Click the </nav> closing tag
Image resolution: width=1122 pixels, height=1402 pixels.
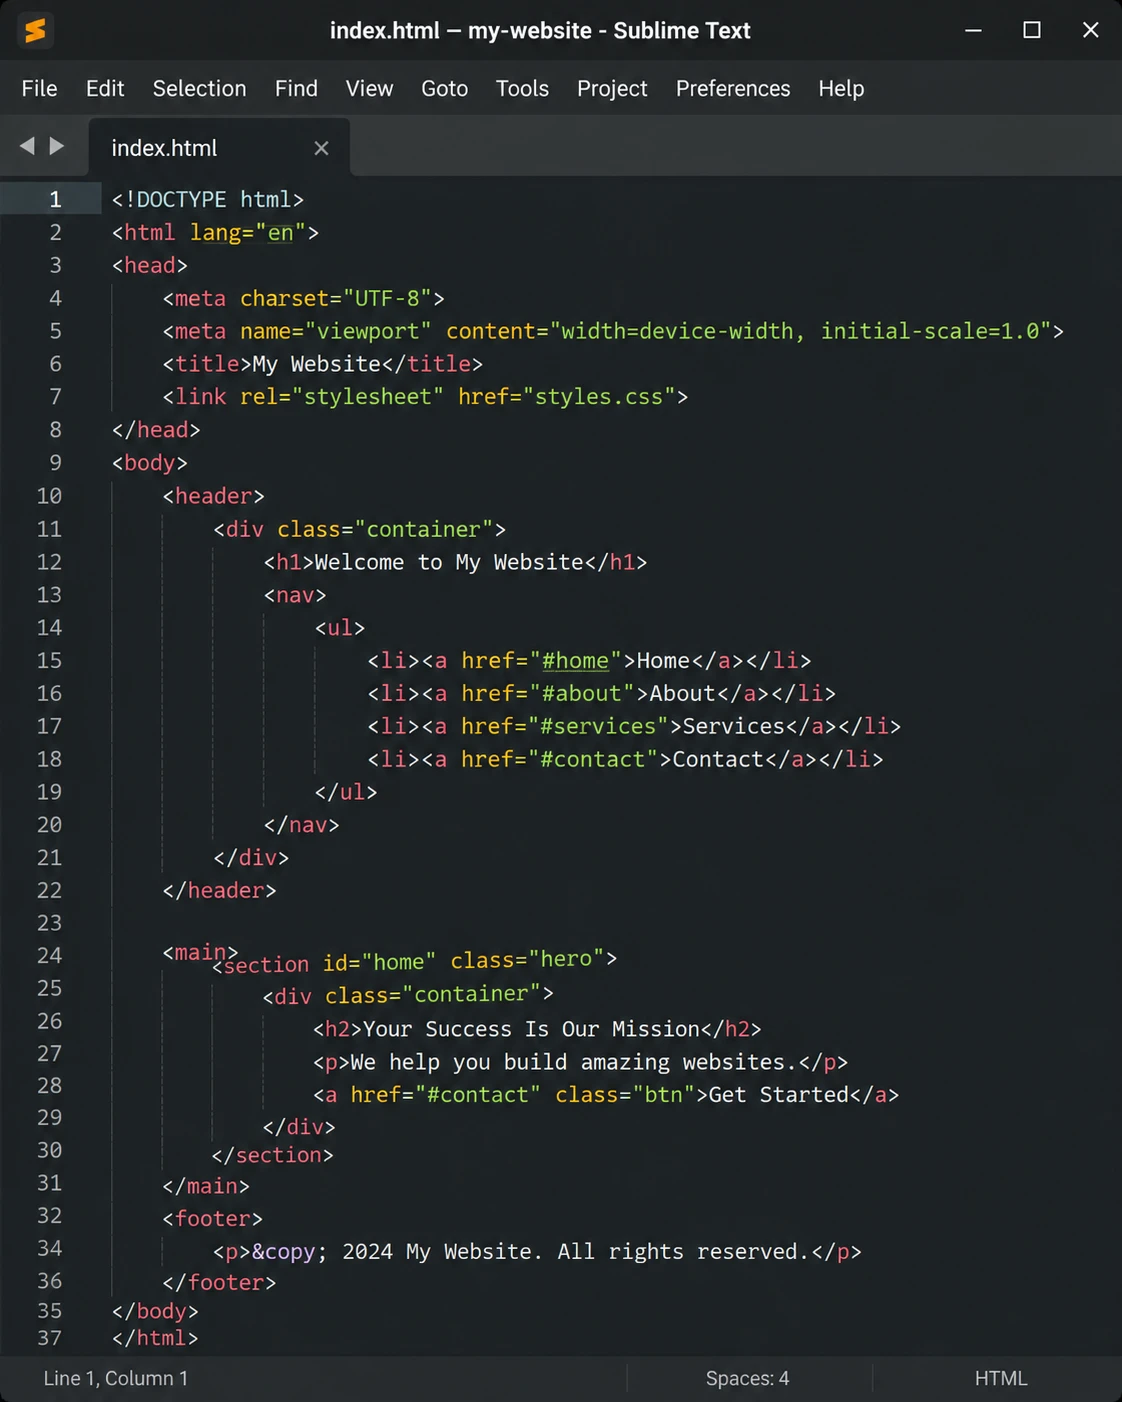tap(301, 824)
